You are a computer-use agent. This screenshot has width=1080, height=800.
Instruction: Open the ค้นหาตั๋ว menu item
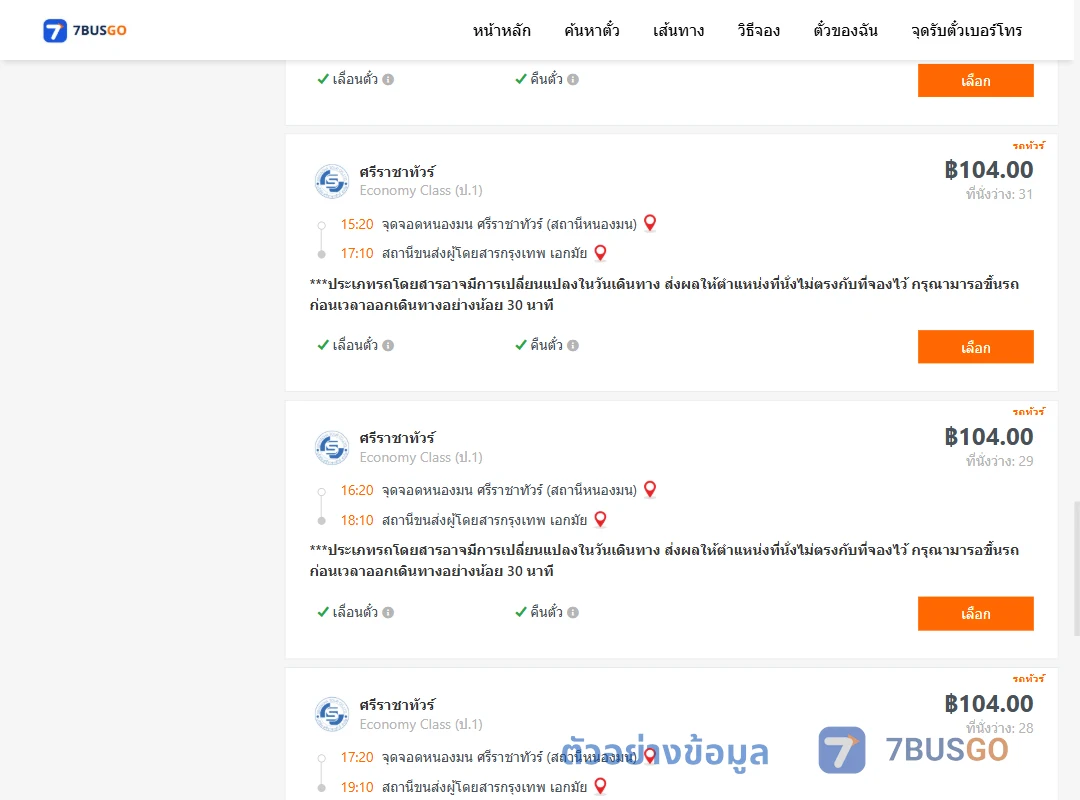click(592, 30)
